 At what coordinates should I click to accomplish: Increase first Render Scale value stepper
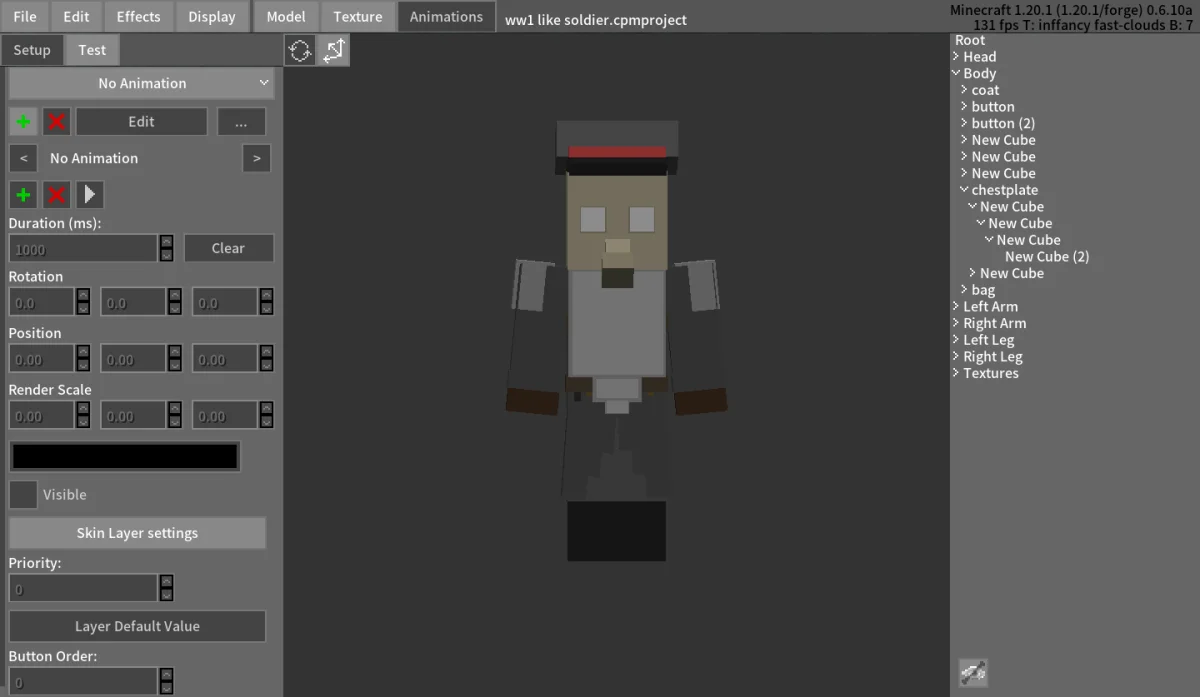[83, 408]
